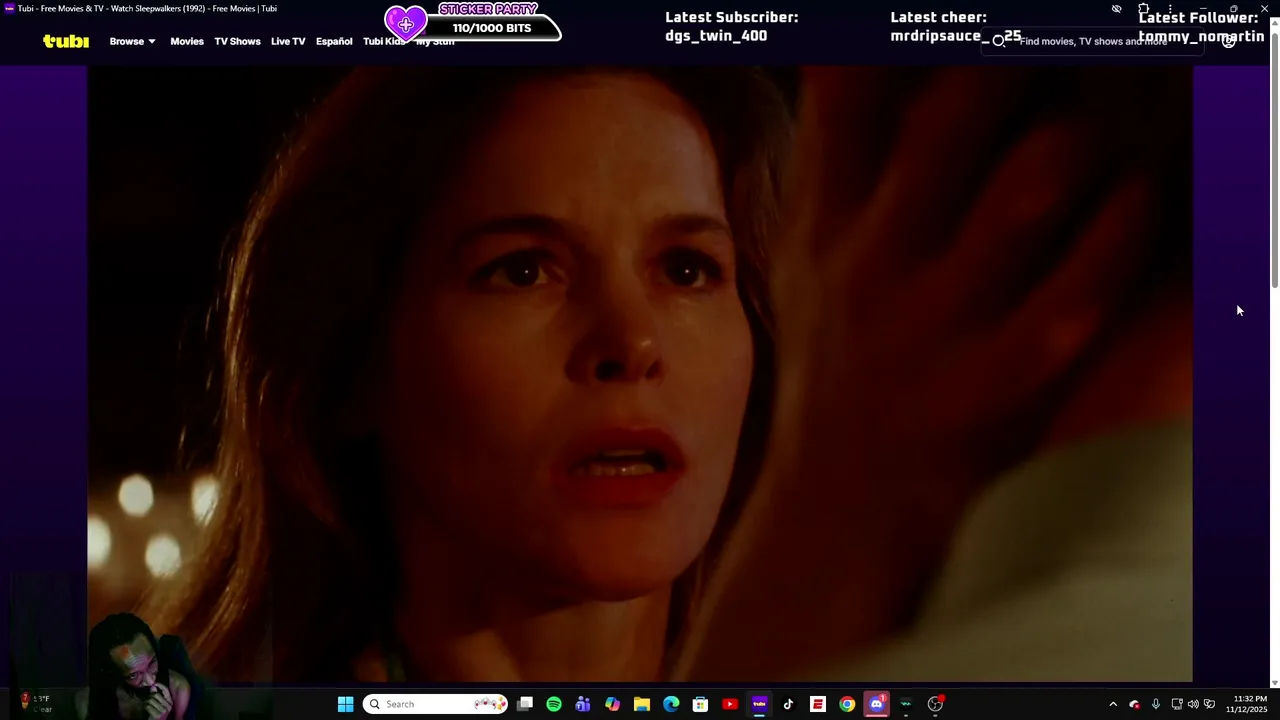Open the round app icon with red dot
1280x720 pixels.
935,704
